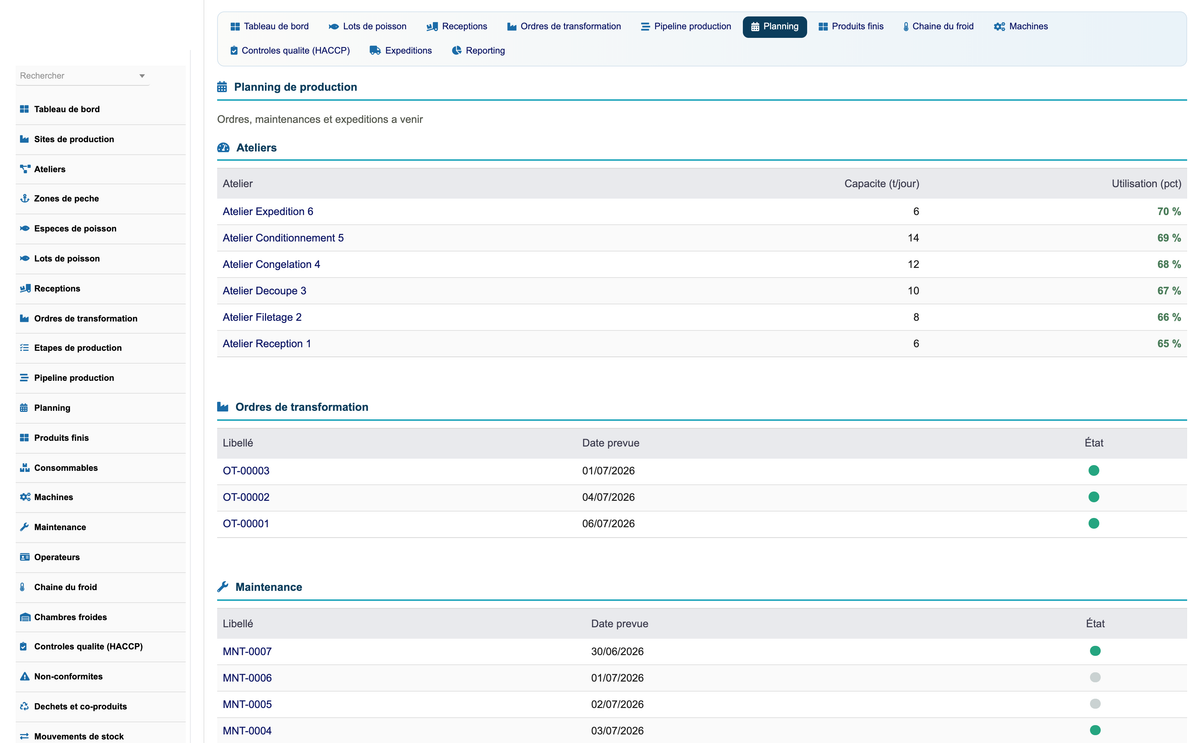Switch to Tableau de bord tab
Viewport: 1200px width, 743px height.
pyautogui.click(x=270, y=26)
